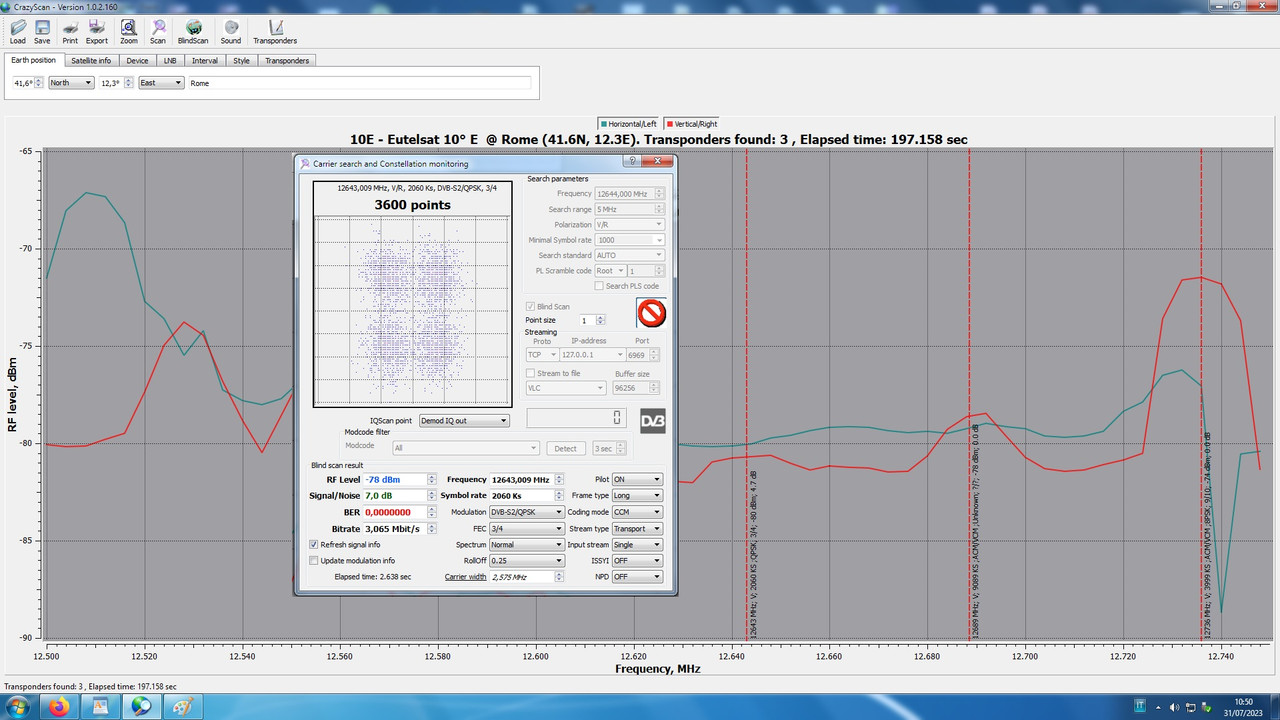
Task: Toggle Vertical/Right legend entry
Action: [692, 123]
